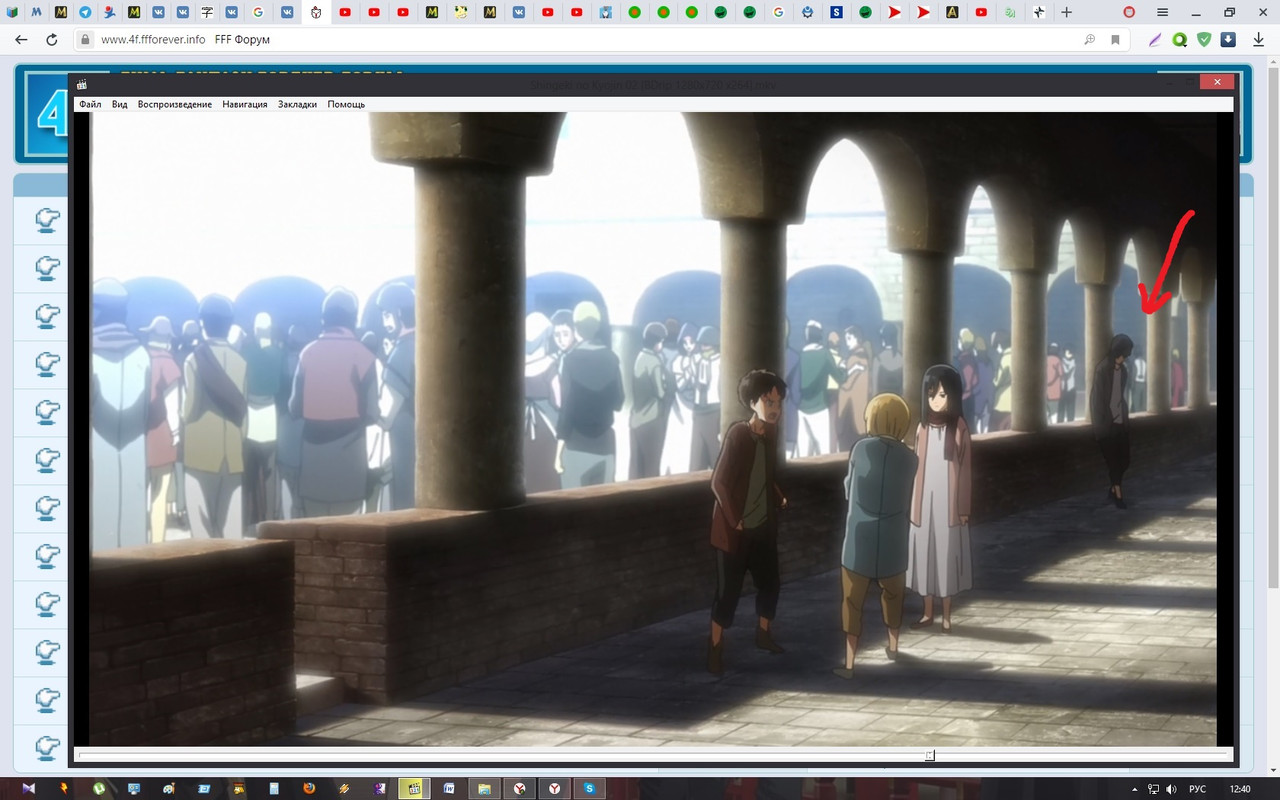Image resolution: width=1280 pixels, height=800 pixels.
Task: Reload the current browser page
Action: click(x=51, y=40)
